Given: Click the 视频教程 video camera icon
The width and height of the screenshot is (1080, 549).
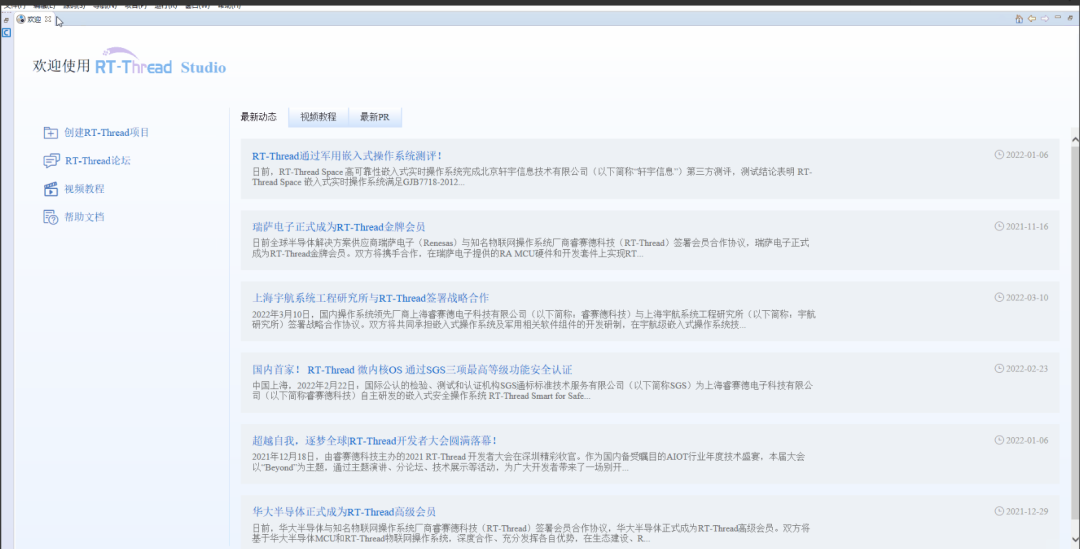Looking at the screenshot, I should (51, 189).
